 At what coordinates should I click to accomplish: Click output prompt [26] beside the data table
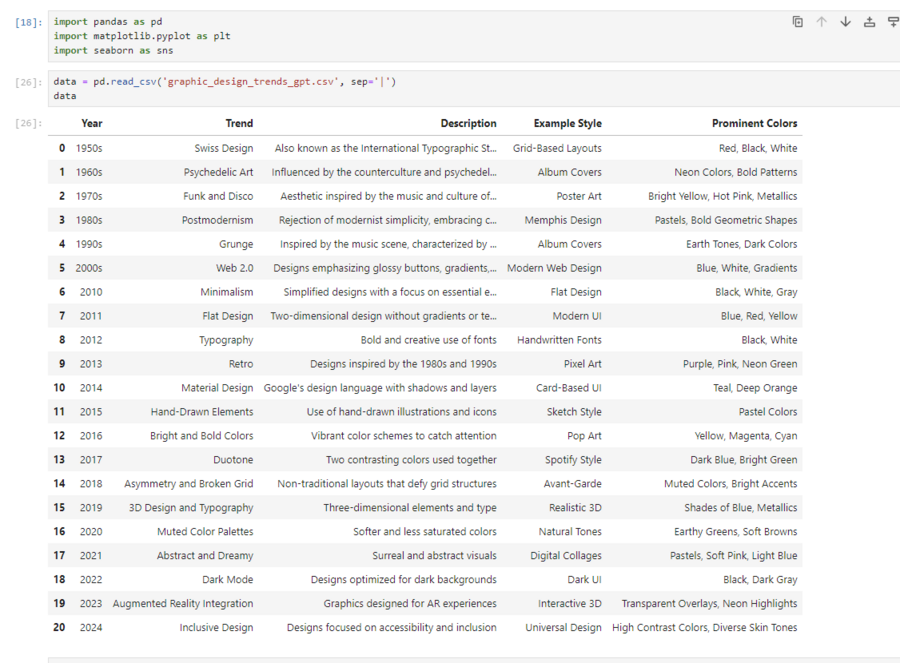[x=29, y=123]
